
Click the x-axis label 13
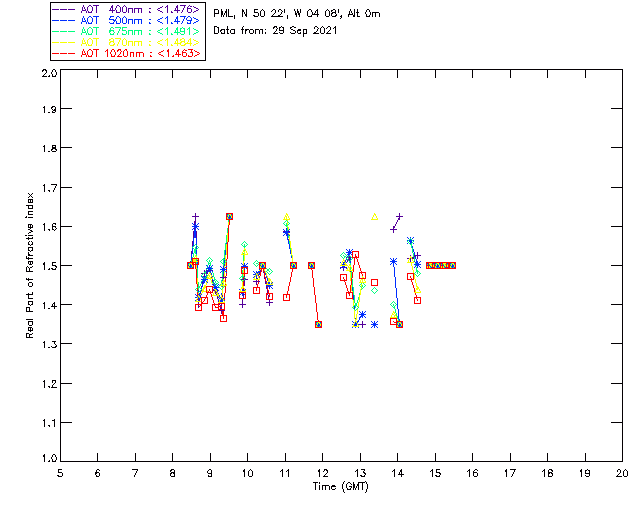pos(360,473)
